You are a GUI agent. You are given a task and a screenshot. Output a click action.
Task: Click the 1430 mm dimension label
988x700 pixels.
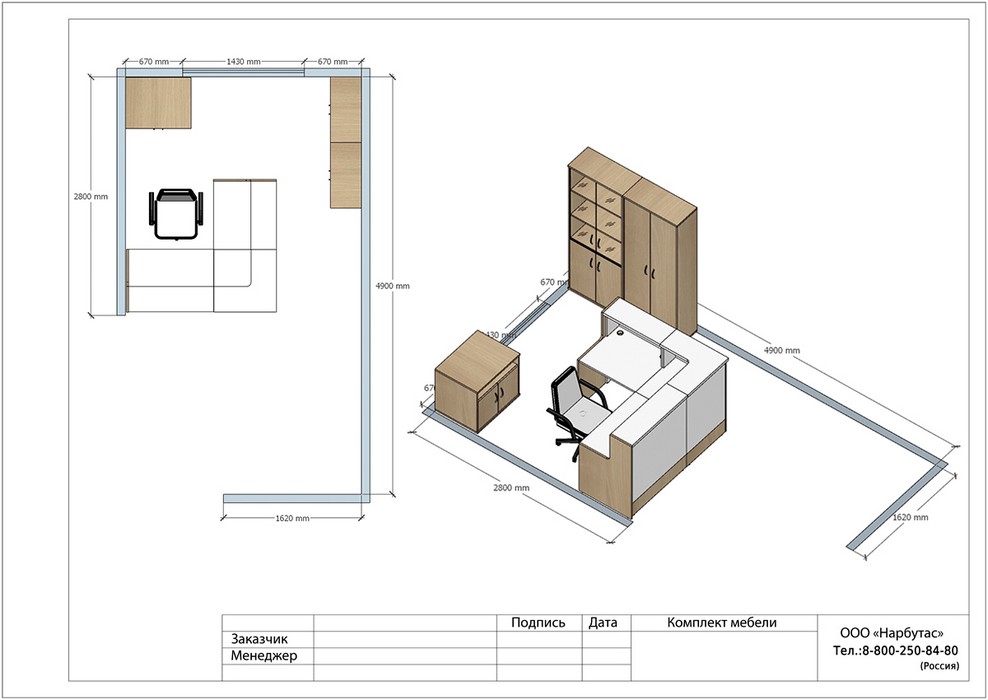click(243, 62)
